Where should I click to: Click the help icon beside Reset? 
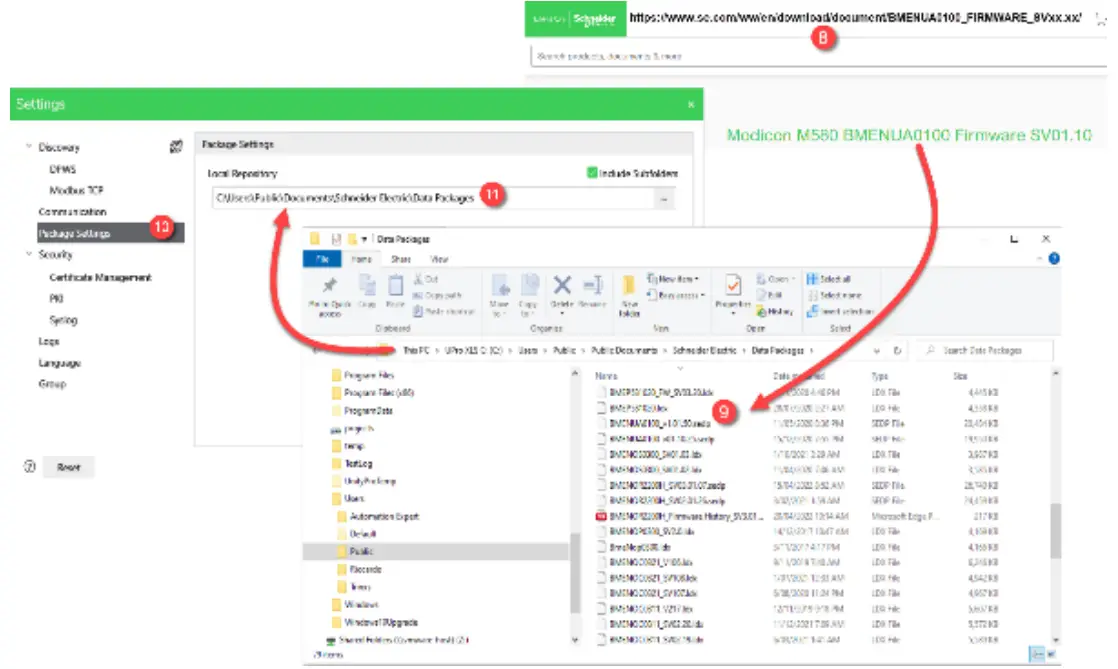tap(30, 466)
